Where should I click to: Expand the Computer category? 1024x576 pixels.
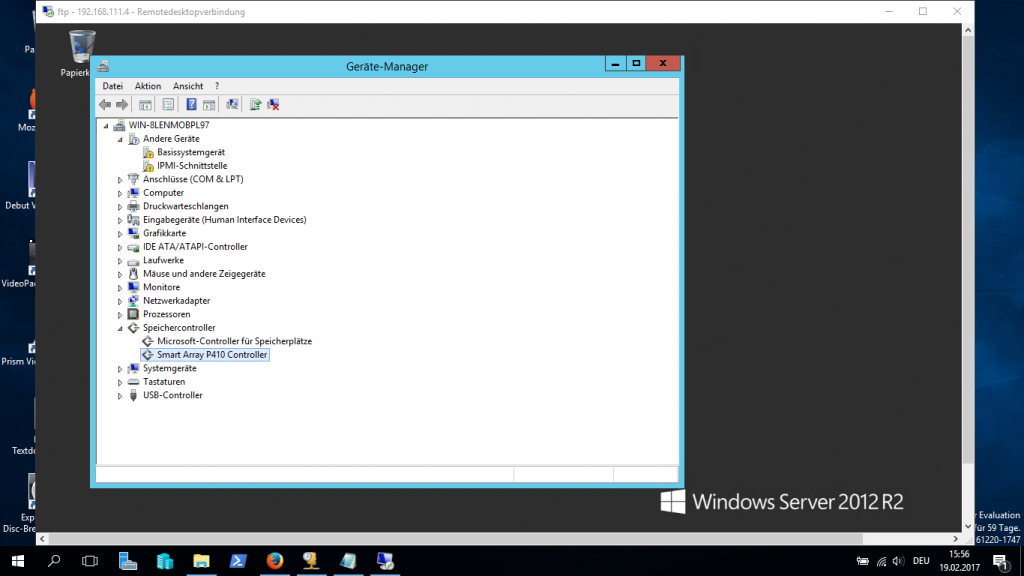120,193
